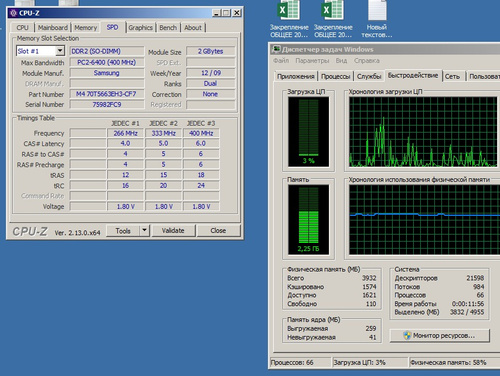Screen dimensions: 500x376
Task: Open the Файл menu in Task Manager
Action: [x=281, y=61]
